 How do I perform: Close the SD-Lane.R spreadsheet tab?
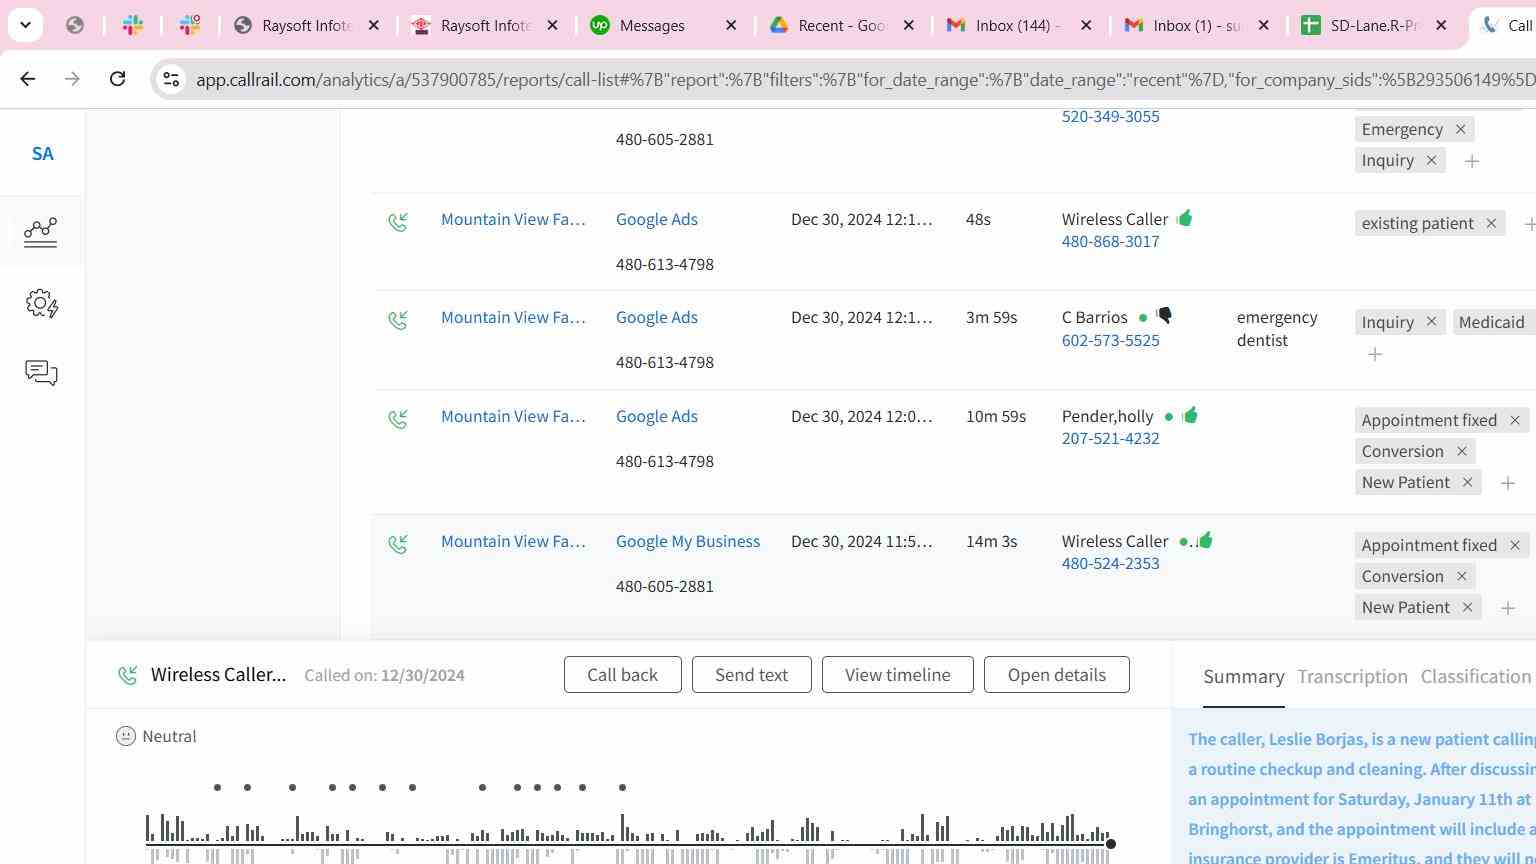click(x=1441, y=25)
